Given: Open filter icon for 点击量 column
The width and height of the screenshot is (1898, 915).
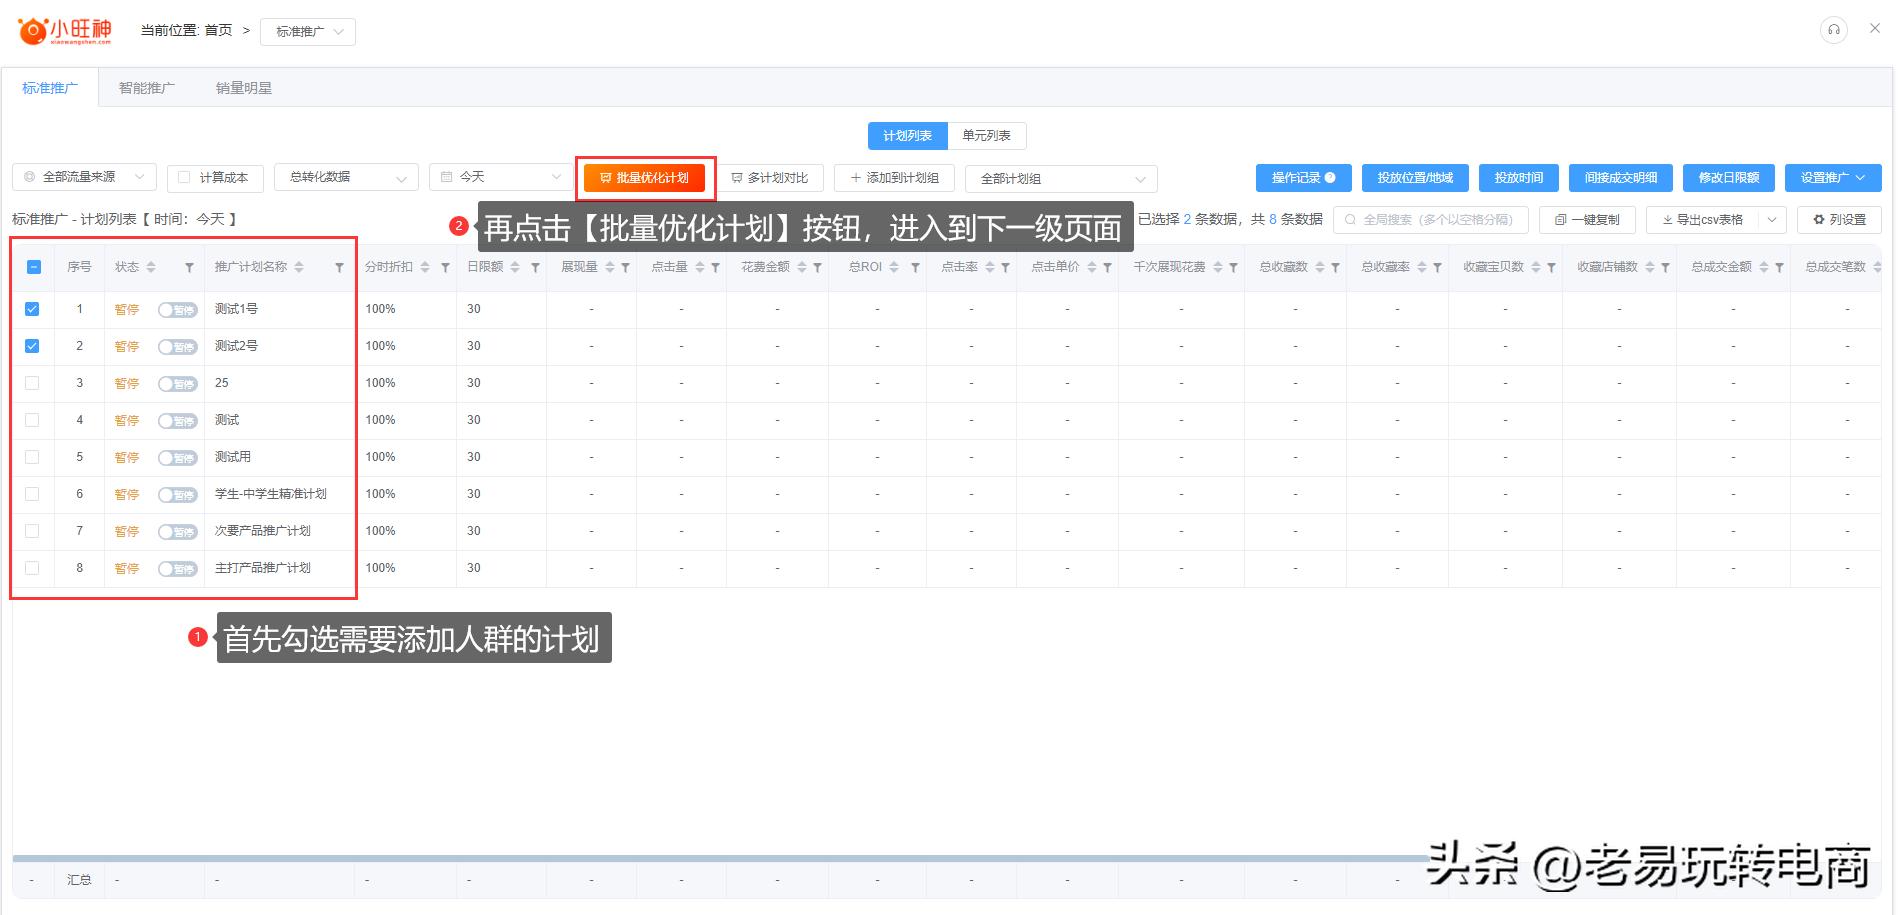Looking at the screenshot, I should tap(715, 268).
